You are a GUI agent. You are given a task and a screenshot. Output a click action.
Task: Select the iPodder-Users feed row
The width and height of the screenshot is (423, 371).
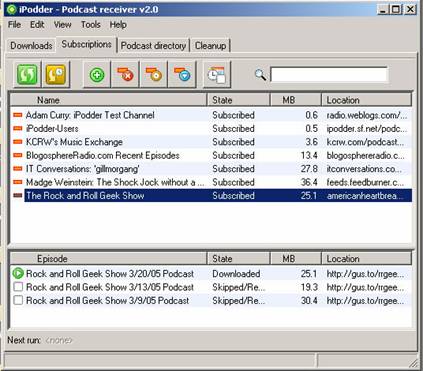point(211,128)
